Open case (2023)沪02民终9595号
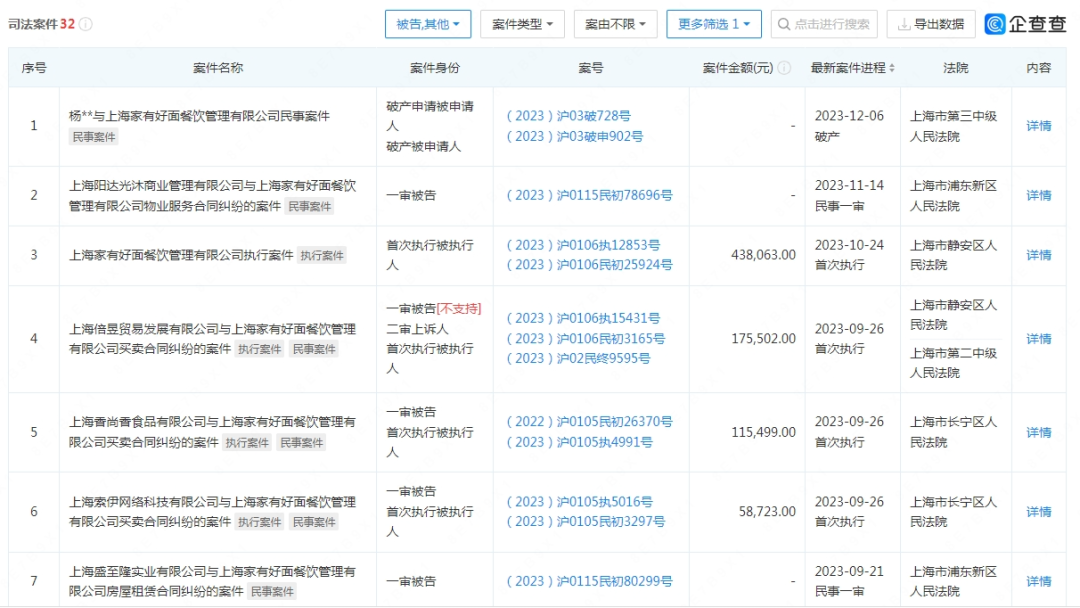 pos(578,358)
